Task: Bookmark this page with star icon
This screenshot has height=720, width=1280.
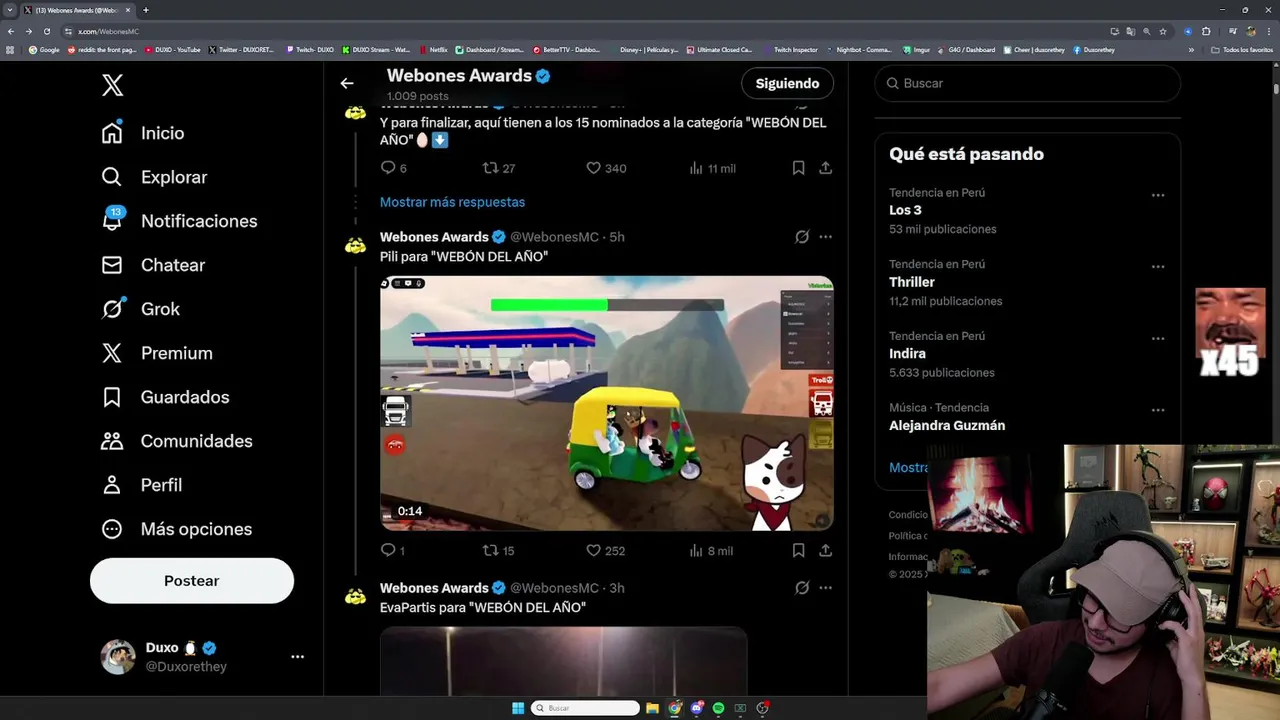Action: (1162, 31)
